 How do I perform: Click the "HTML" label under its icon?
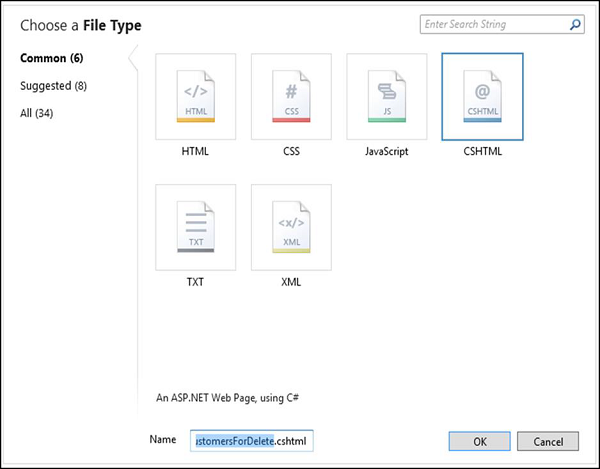(196, 152)
